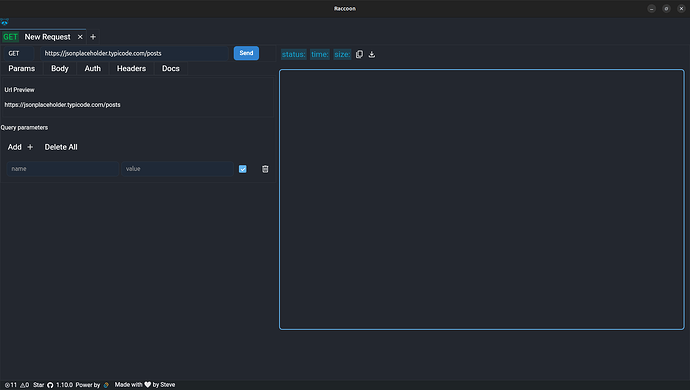Uncheck the query parameter enabled checkbox
The width and height of the screenshot is (690, 390).
click(x=242, y=169)
